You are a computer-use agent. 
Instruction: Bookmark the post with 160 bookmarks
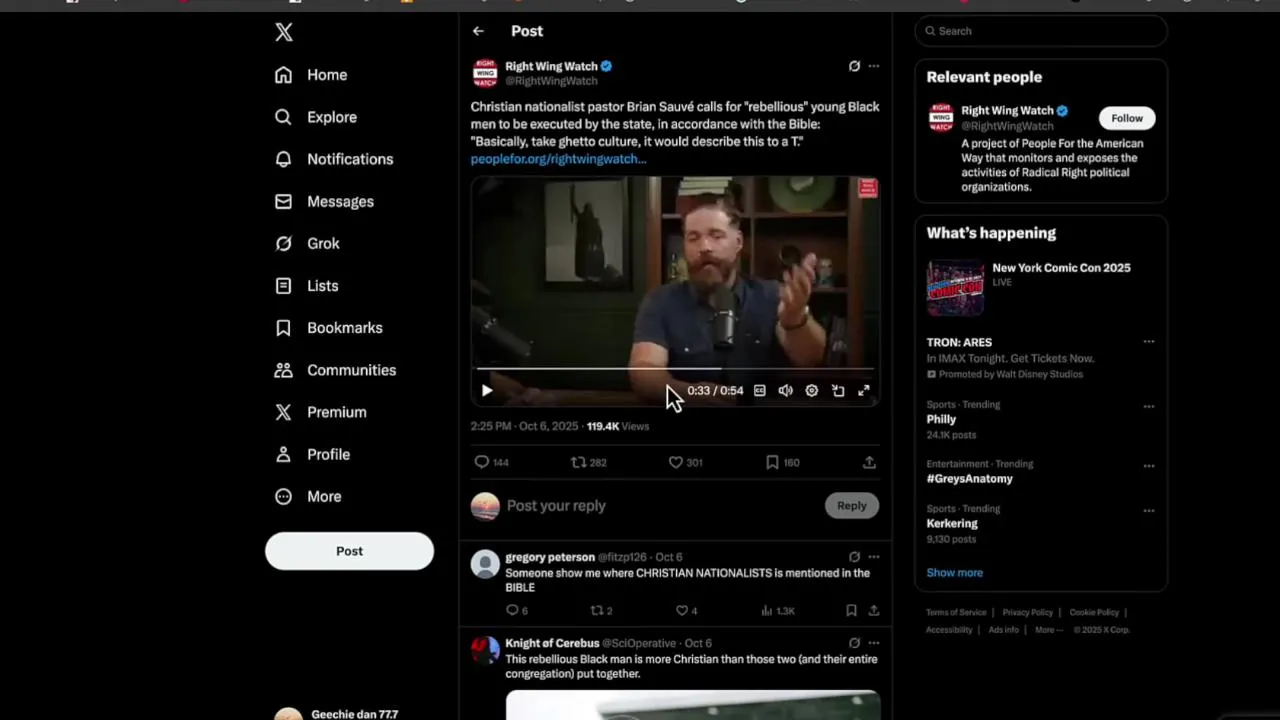772,462
